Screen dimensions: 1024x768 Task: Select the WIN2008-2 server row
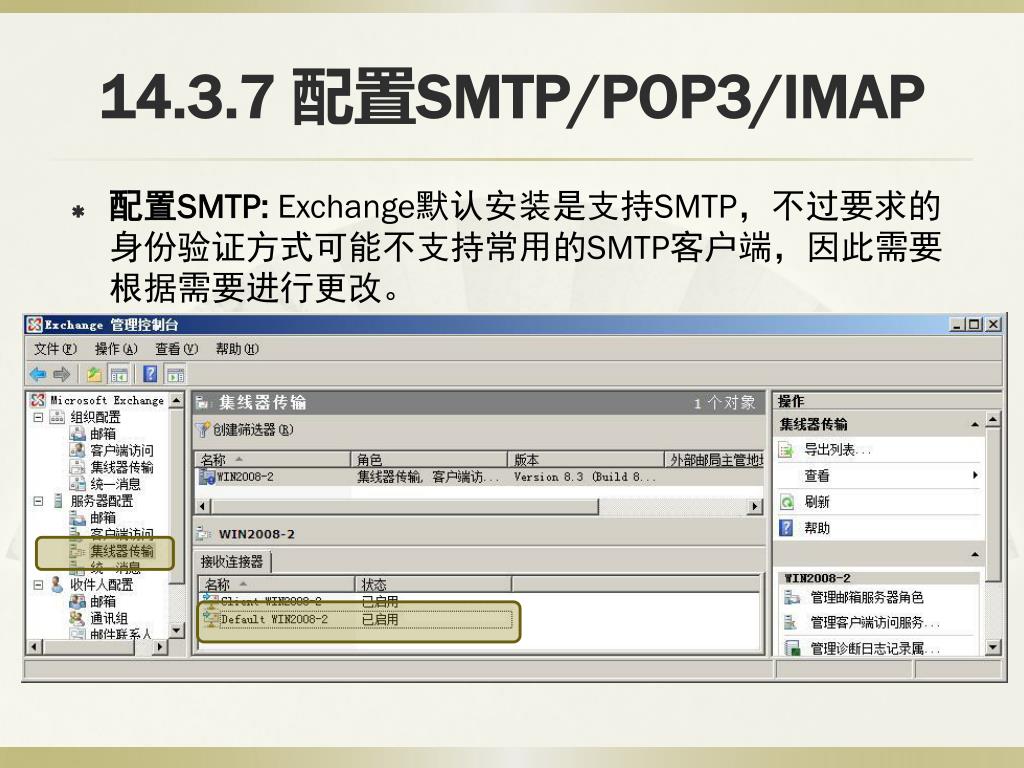(479, 477)
